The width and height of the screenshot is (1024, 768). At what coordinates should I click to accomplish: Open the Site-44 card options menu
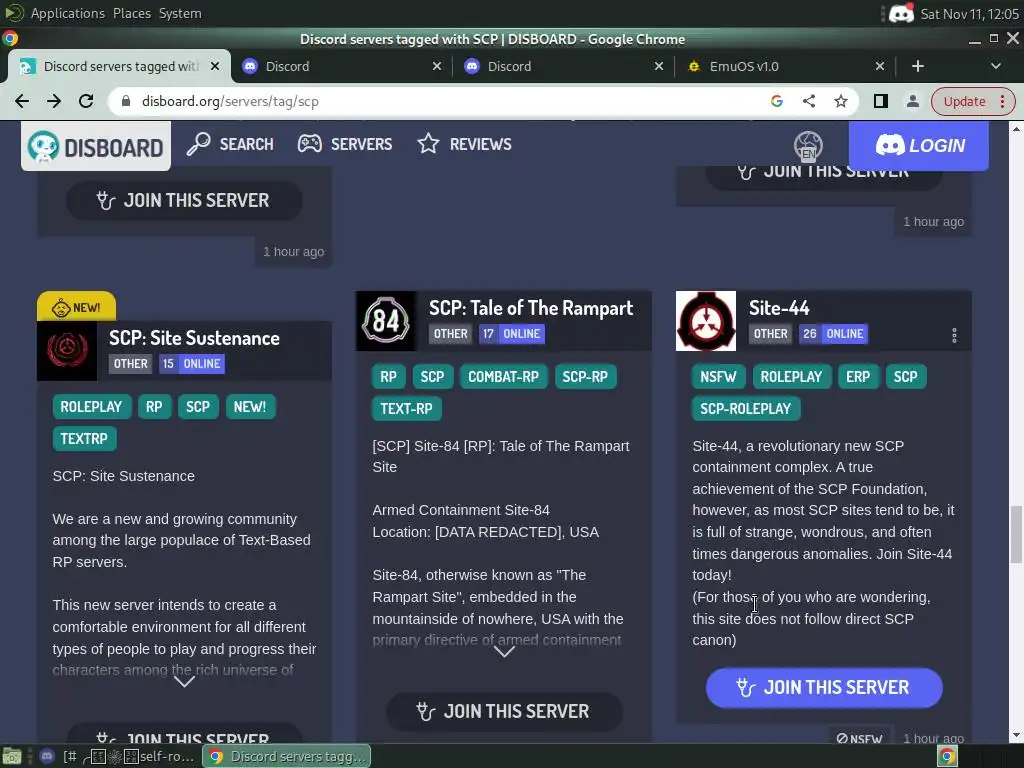tap(954, 336)
